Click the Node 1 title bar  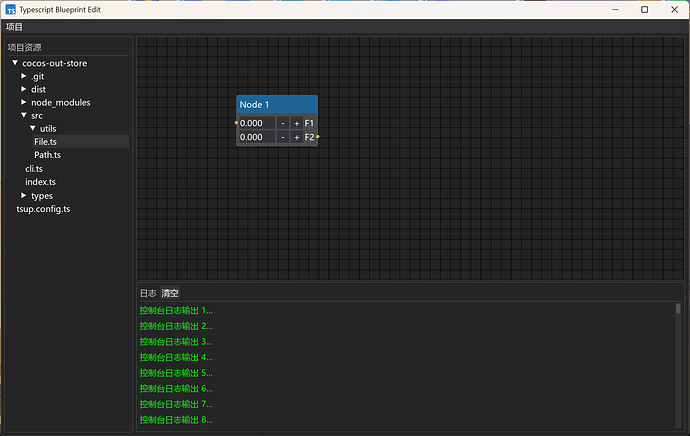[277, 105]
